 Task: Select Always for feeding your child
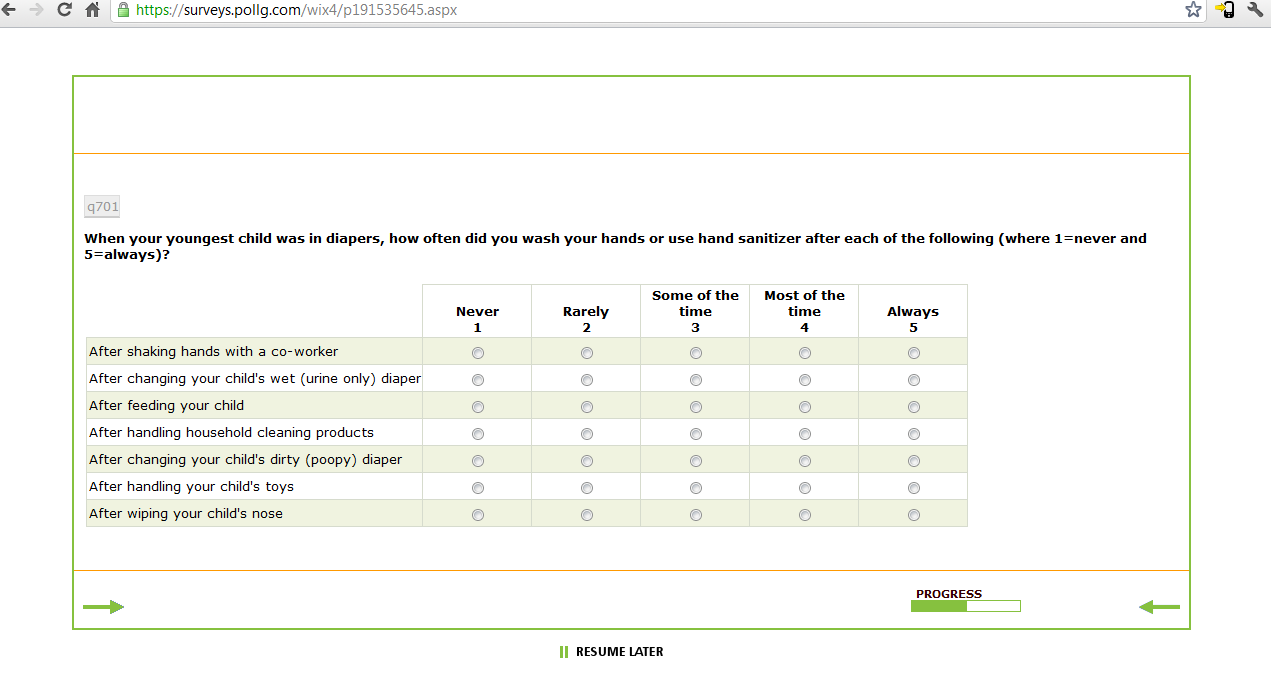[913, 407]
